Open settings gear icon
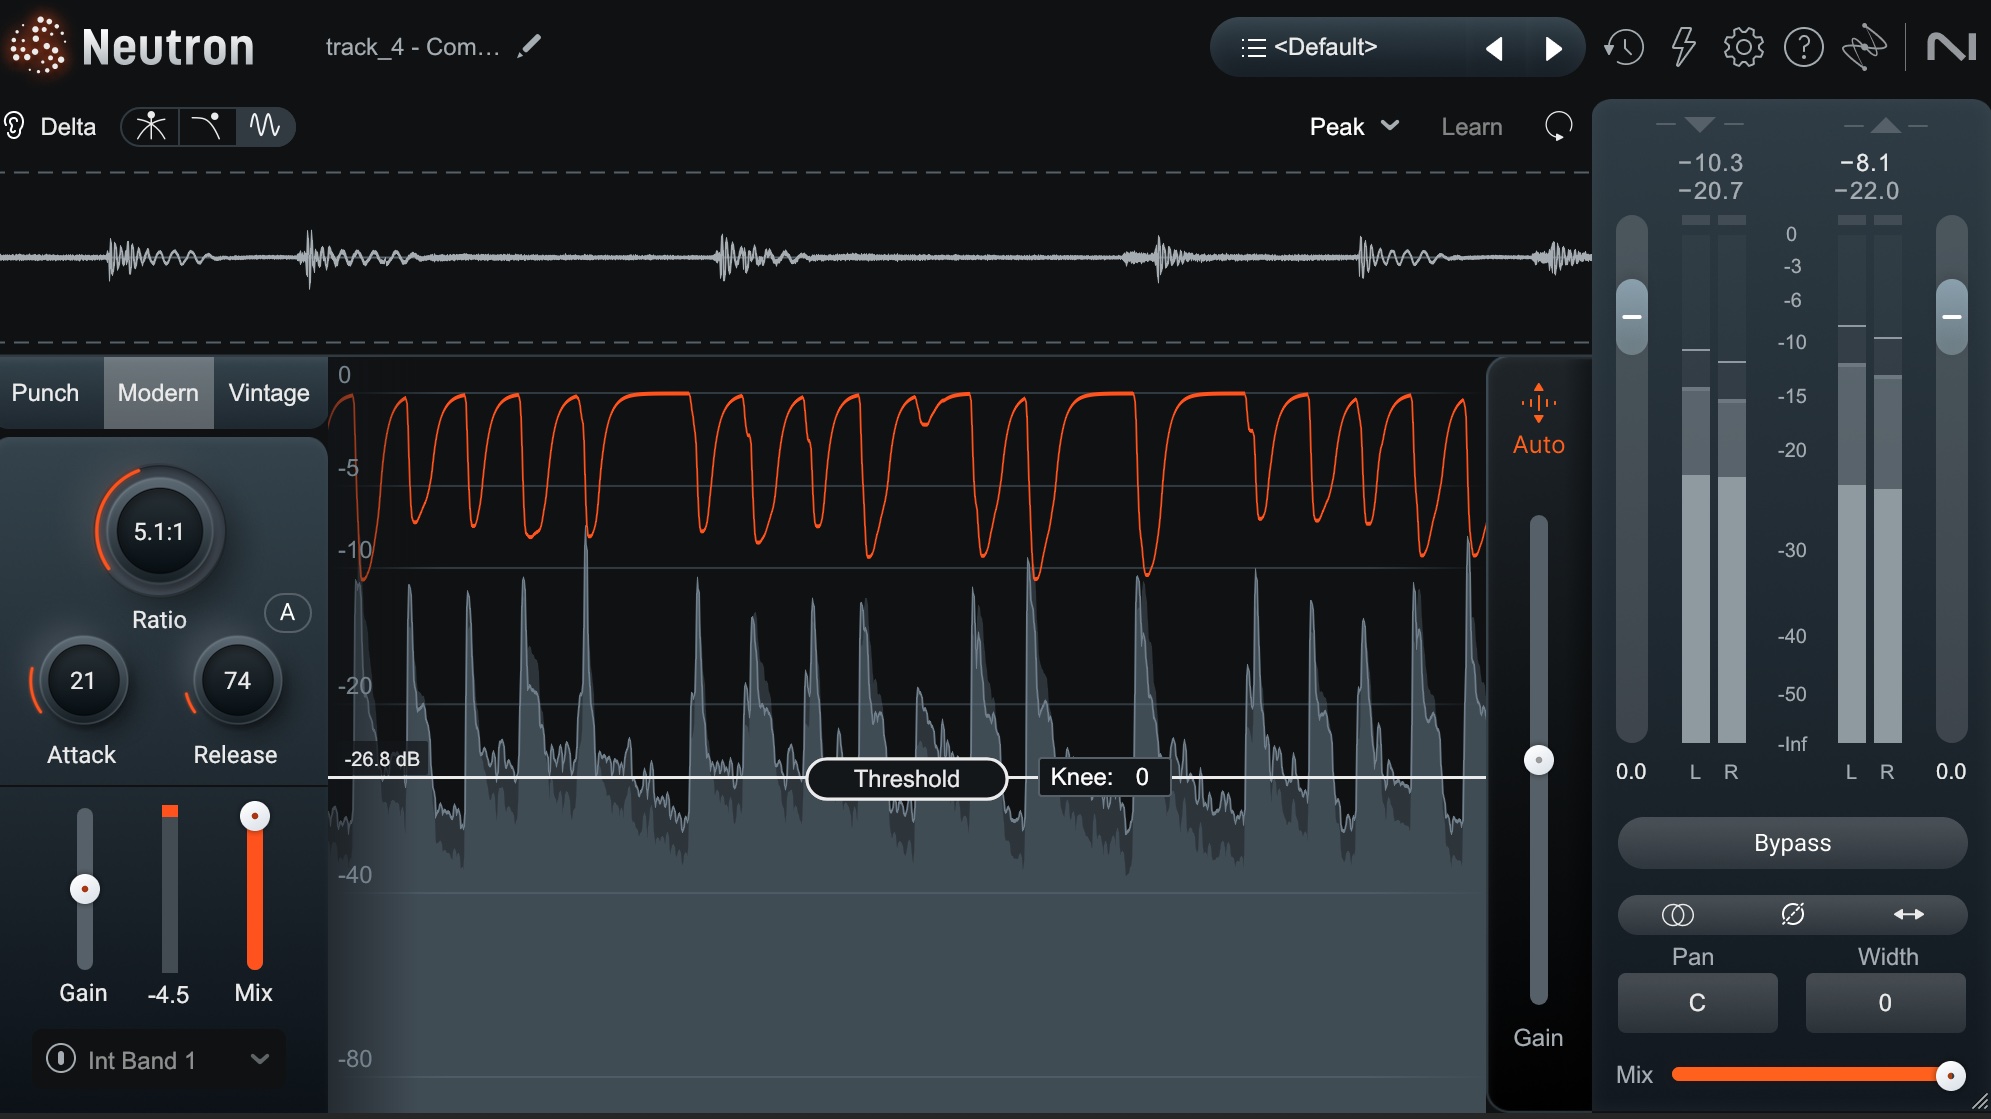Image resolution: width=1991 pixels, height=1119 pixels. (1743, 47)
